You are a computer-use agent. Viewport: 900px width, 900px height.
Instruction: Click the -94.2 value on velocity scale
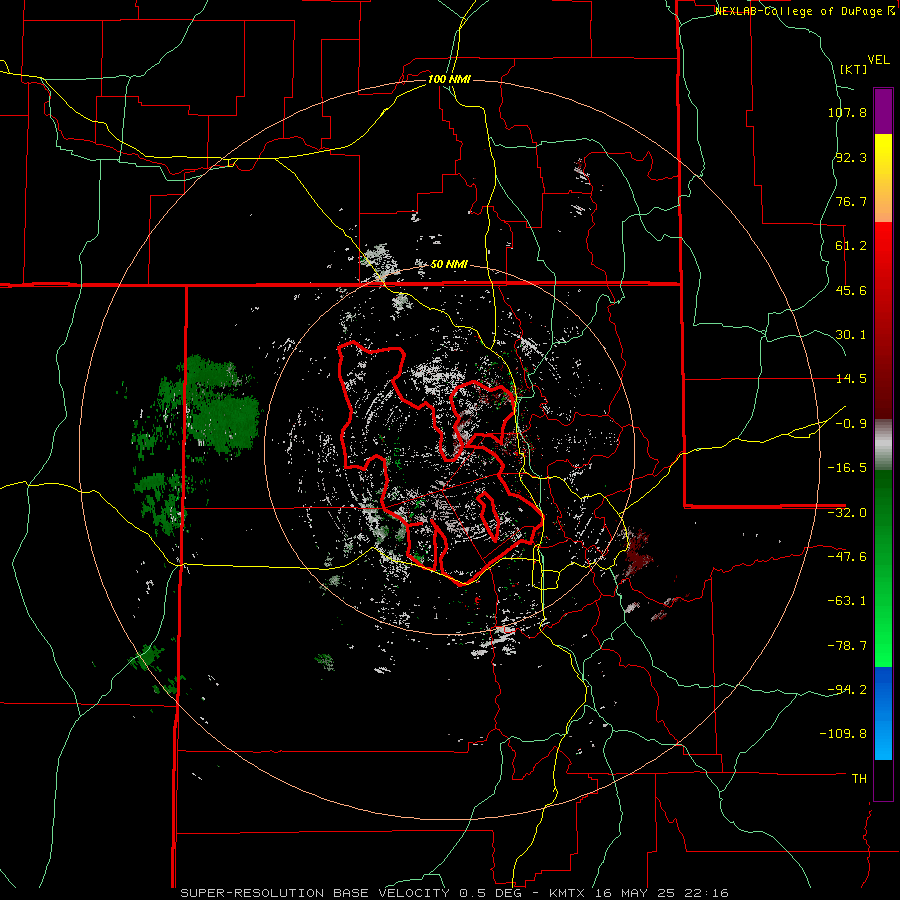(x=847, y=690)
